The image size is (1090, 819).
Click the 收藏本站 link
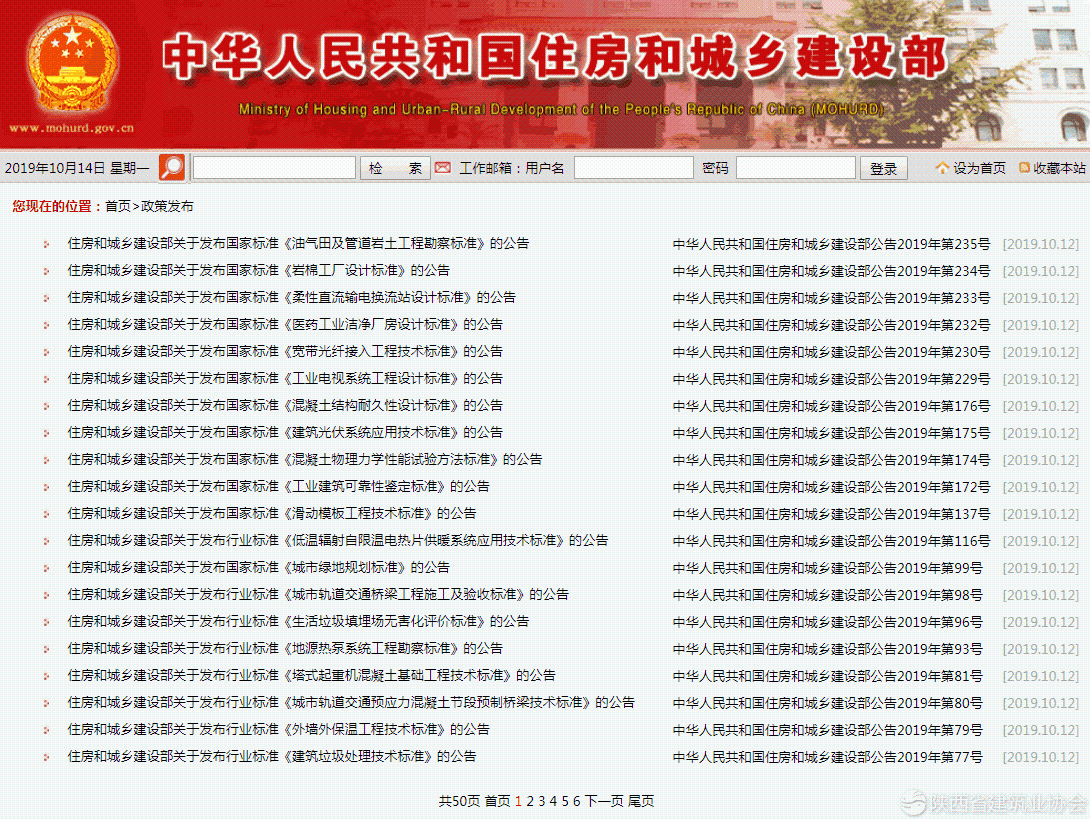click(1059, 168)
